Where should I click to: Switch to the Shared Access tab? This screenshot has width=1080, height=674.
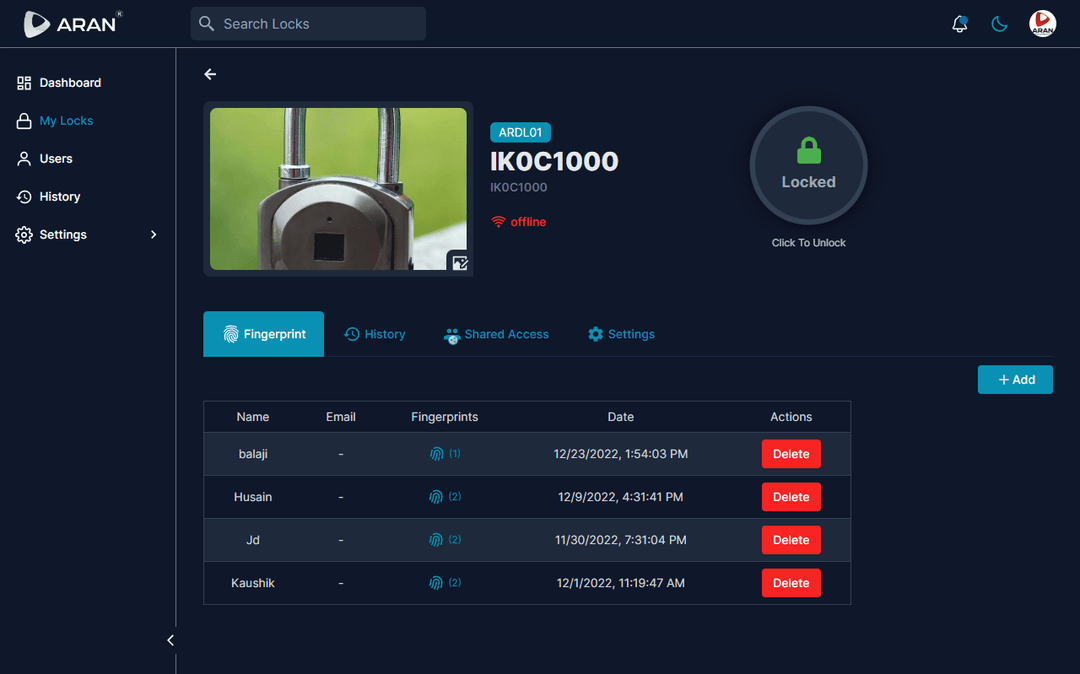497,334
